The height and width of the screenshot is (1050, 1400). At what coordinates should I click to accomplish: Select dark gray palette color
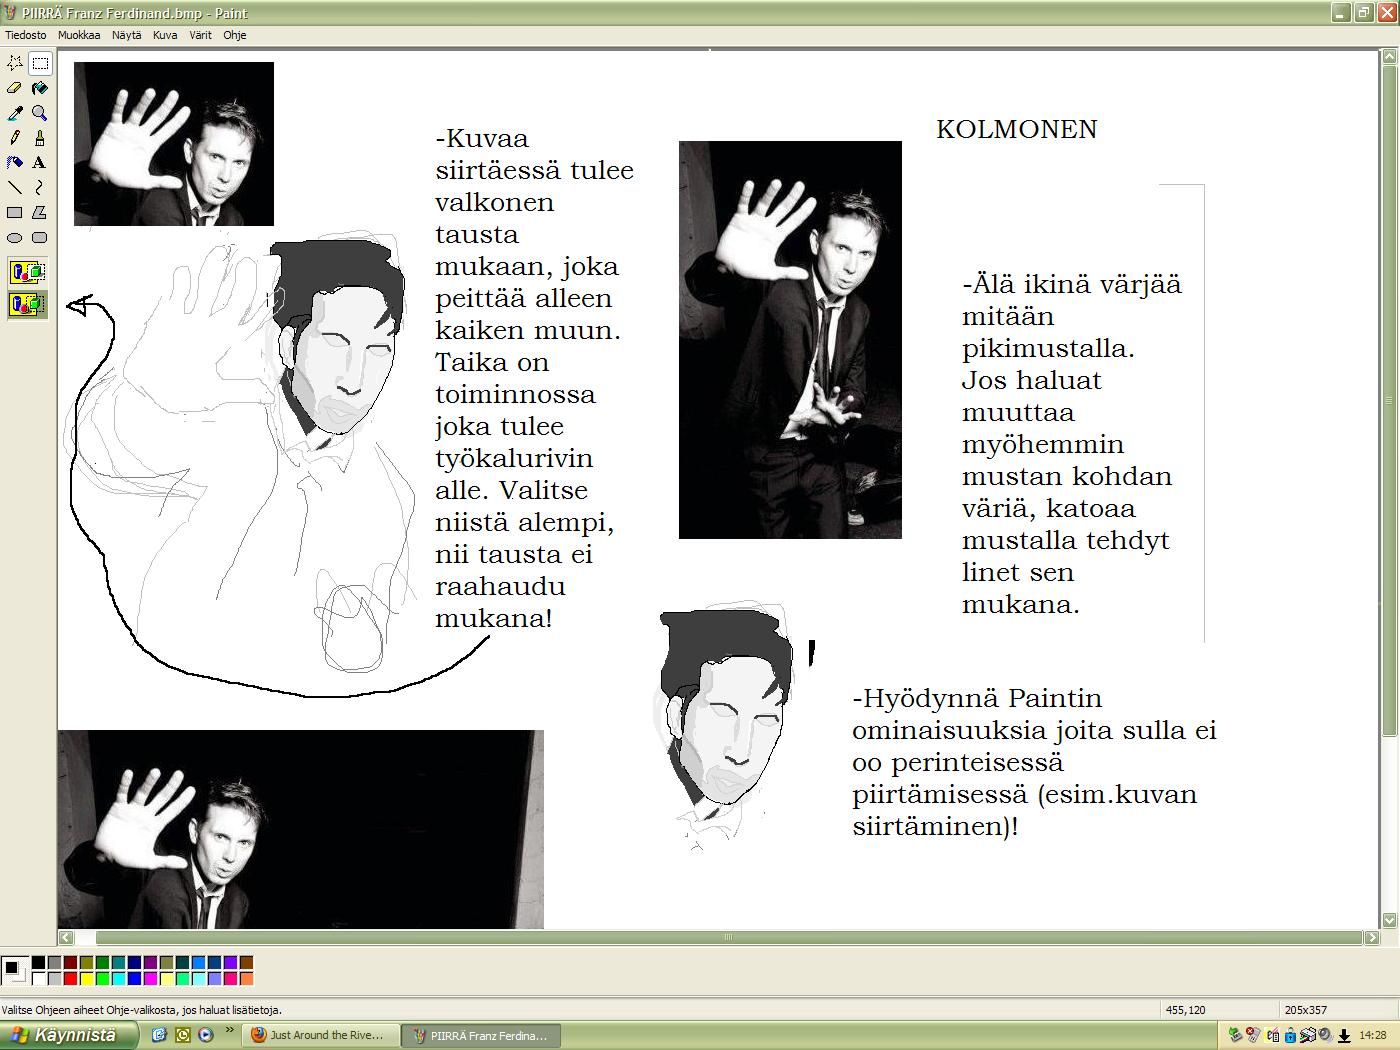(54, 963)
